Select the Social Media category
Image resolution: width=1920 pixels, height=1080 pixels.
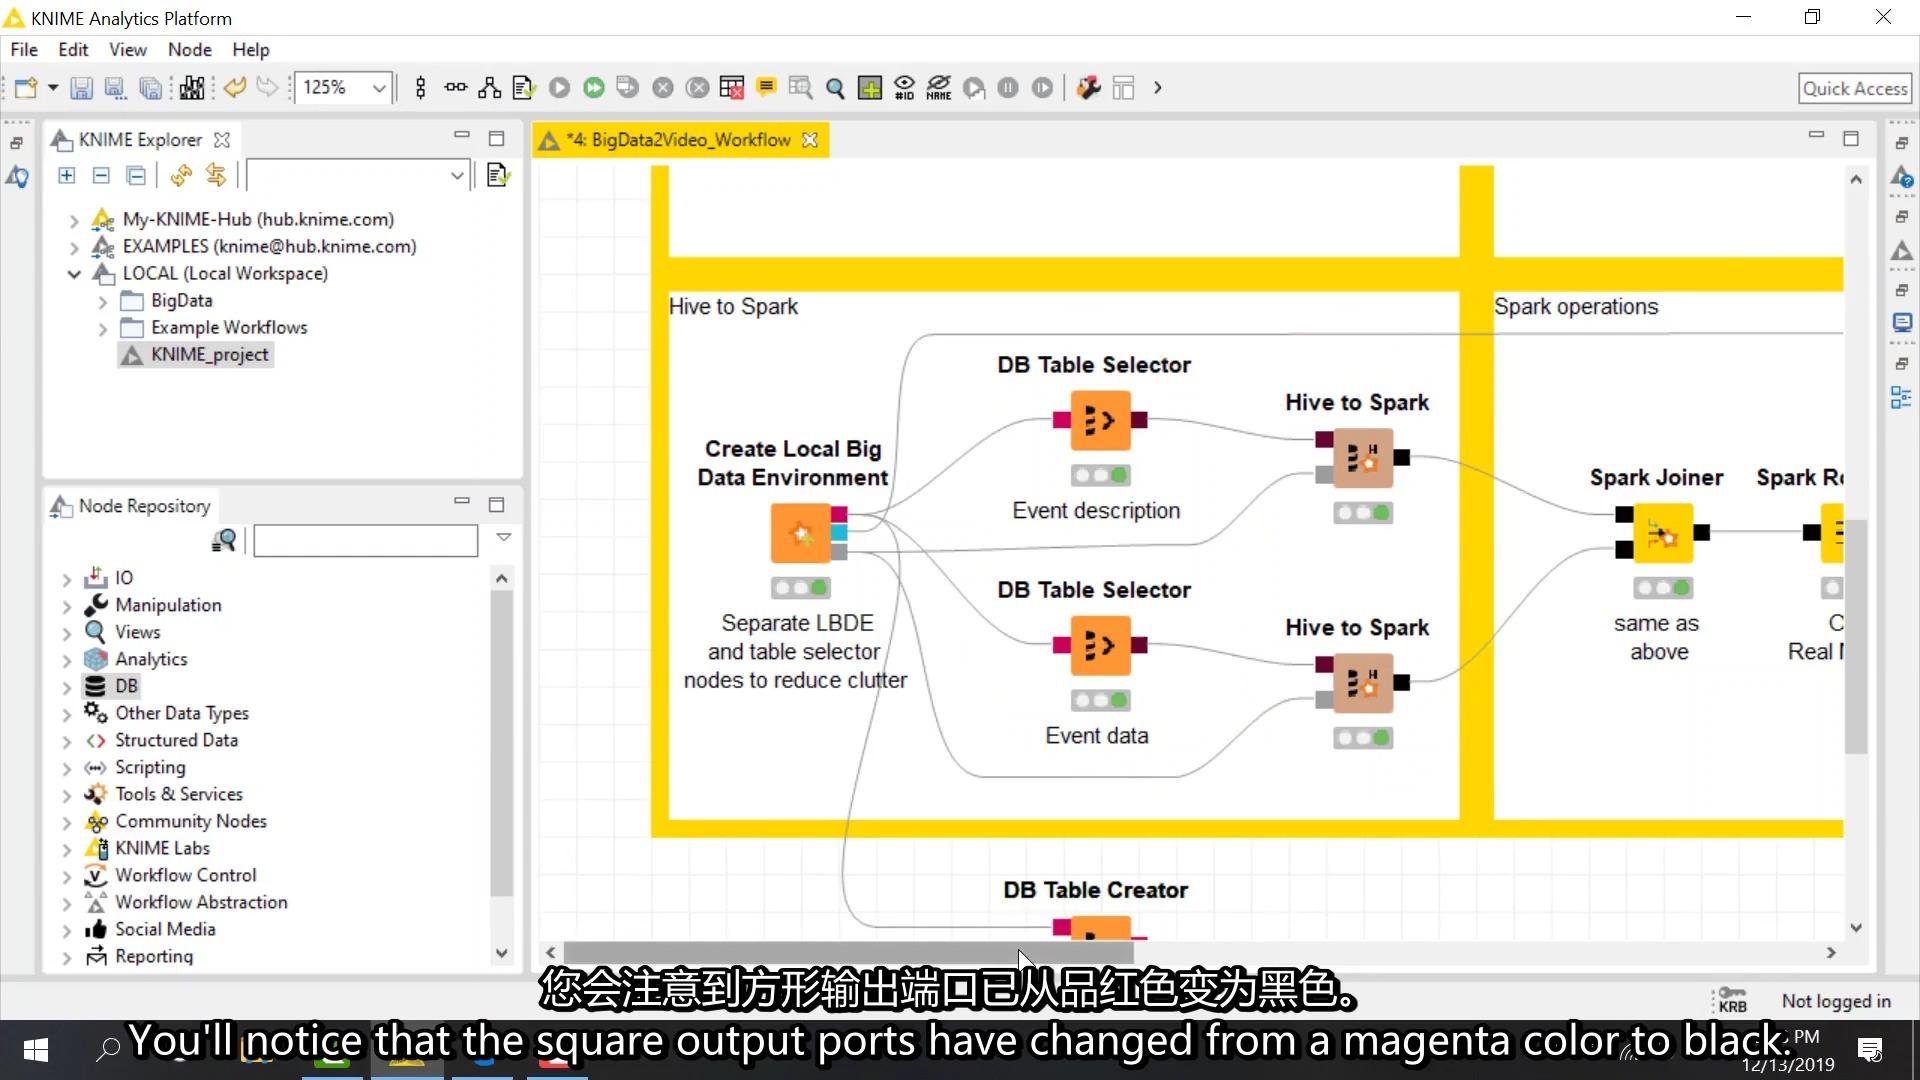tap(165, 929)
